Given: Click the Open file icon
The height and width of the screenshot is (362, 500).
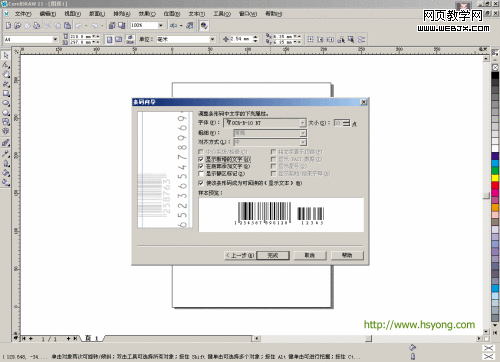Looking at the screenshot, I should [18, 25].
